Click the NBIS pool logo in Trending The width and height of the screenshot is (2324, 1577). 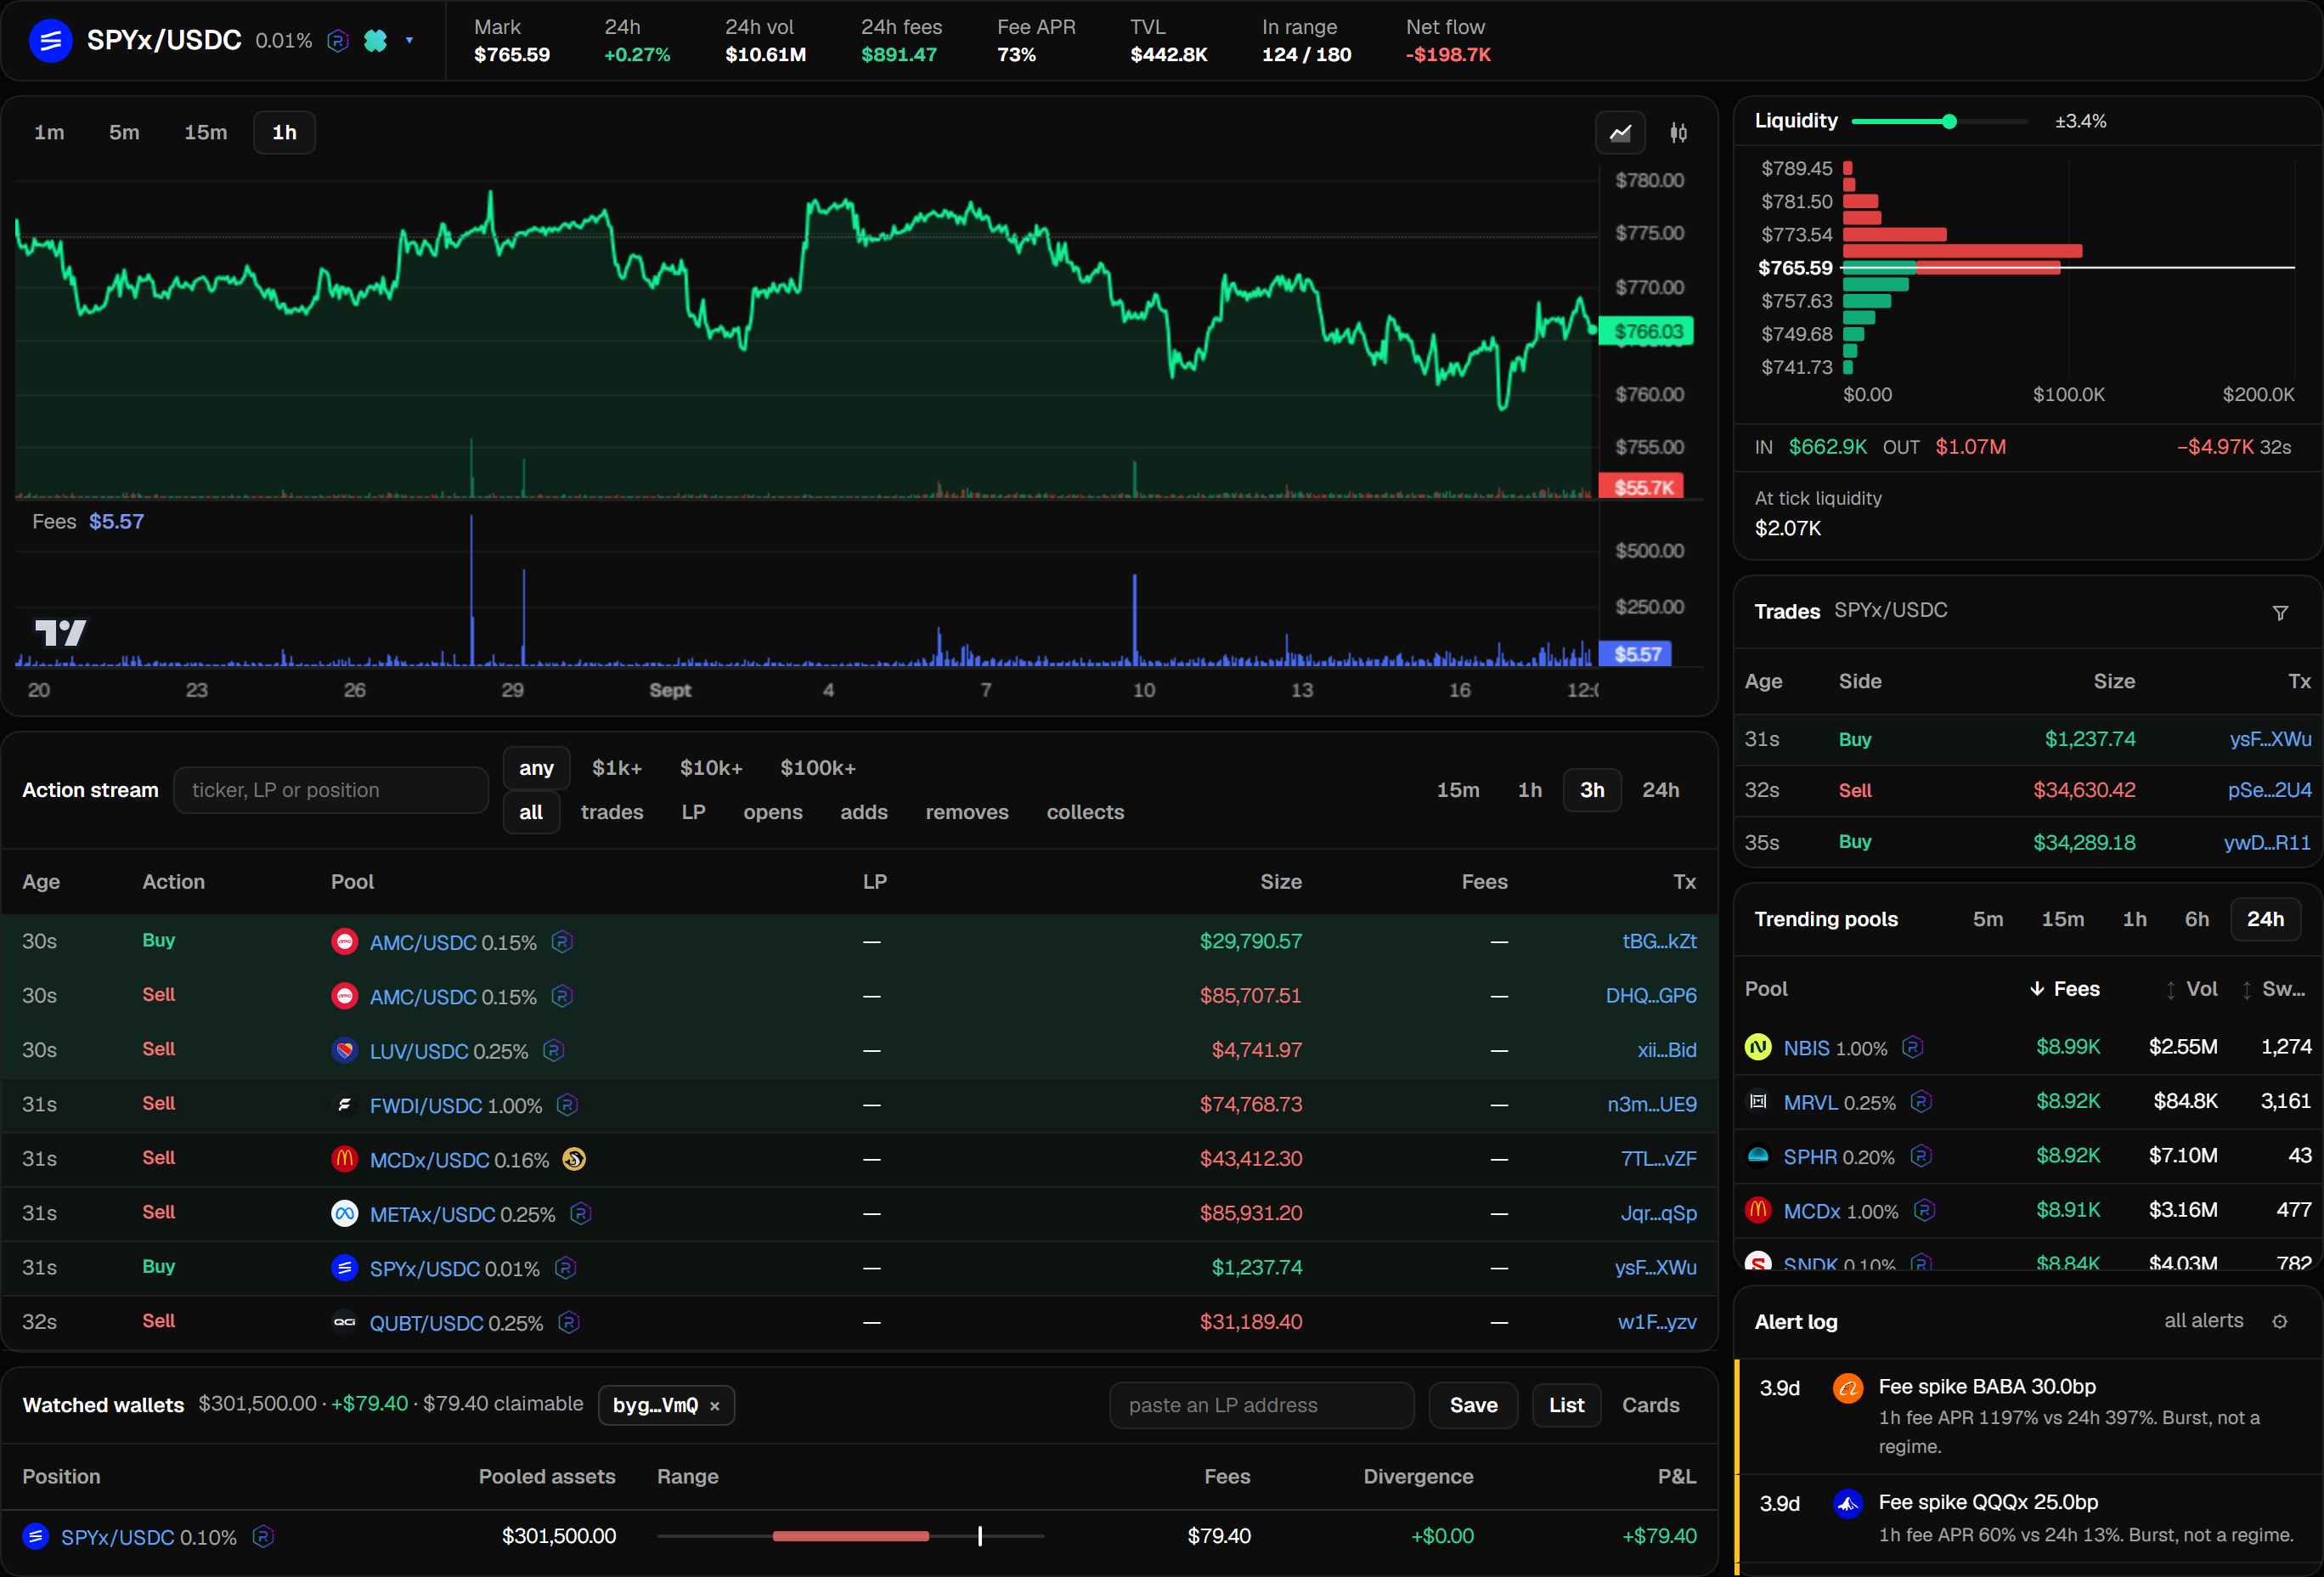1758,1047
